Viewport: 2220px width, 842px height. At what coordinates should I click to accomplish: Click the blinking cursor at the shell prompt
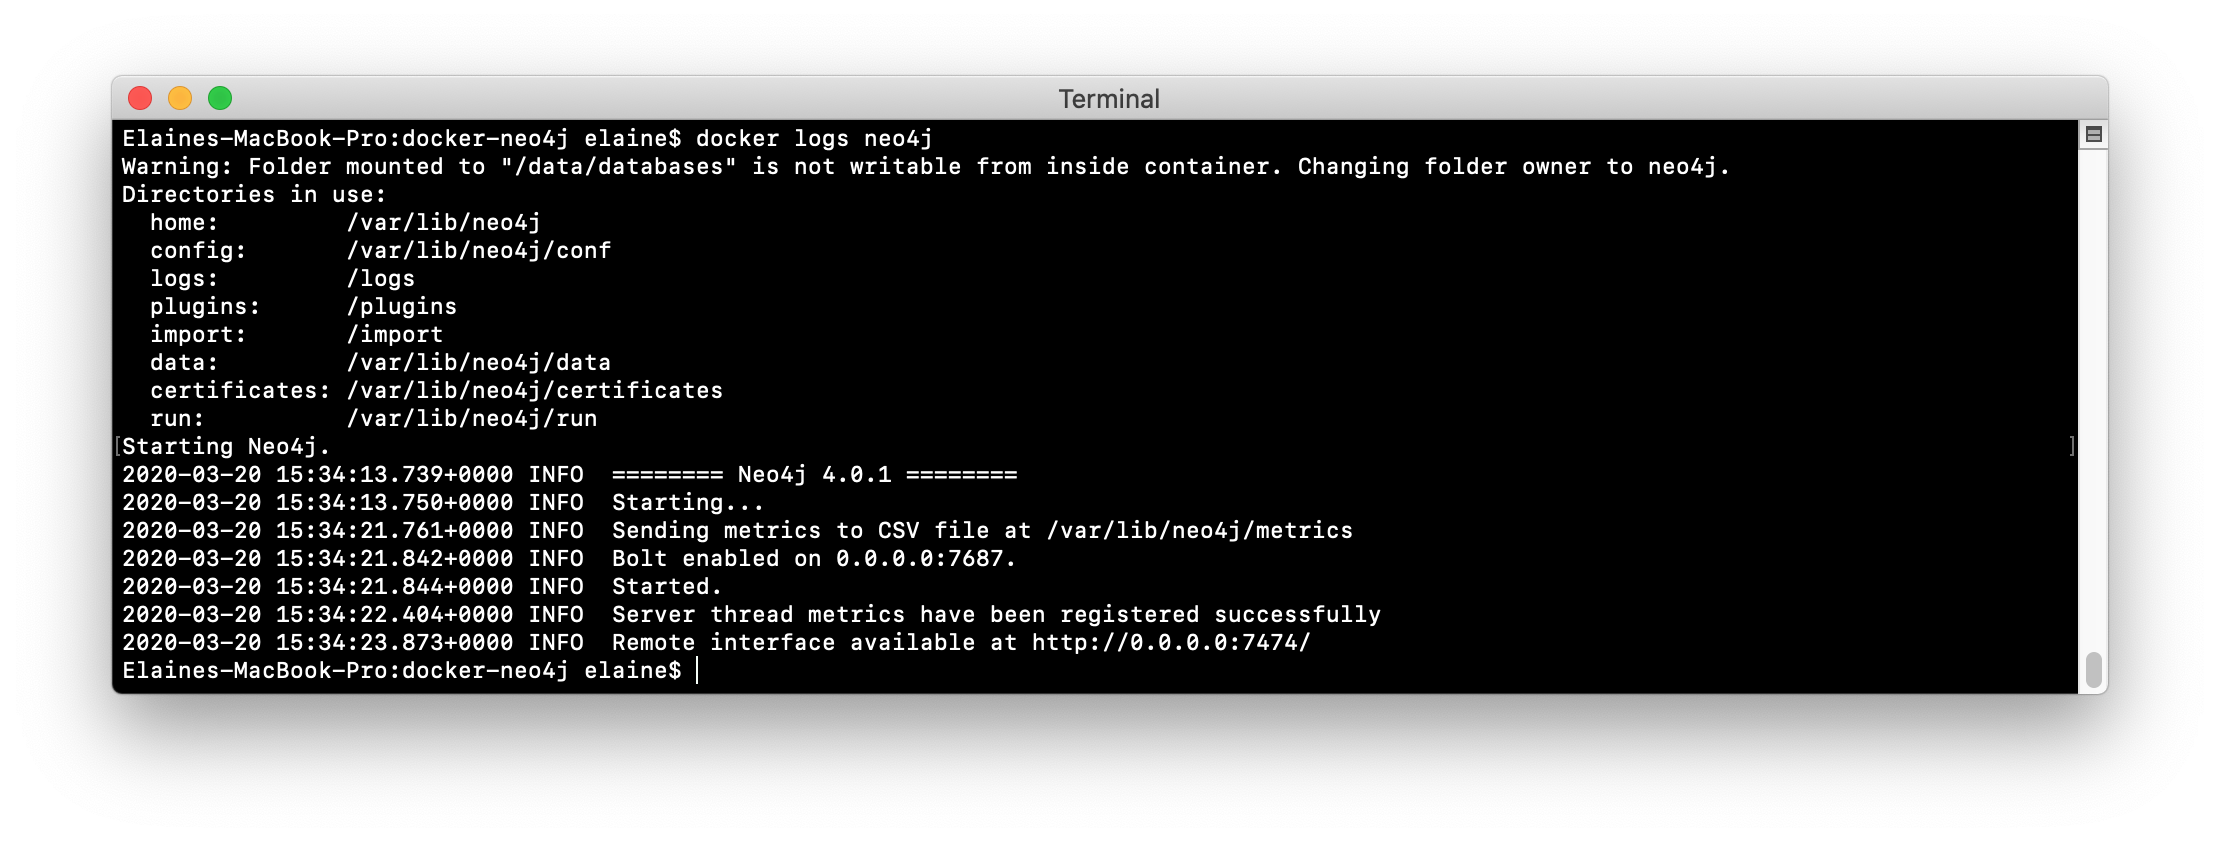698,671
